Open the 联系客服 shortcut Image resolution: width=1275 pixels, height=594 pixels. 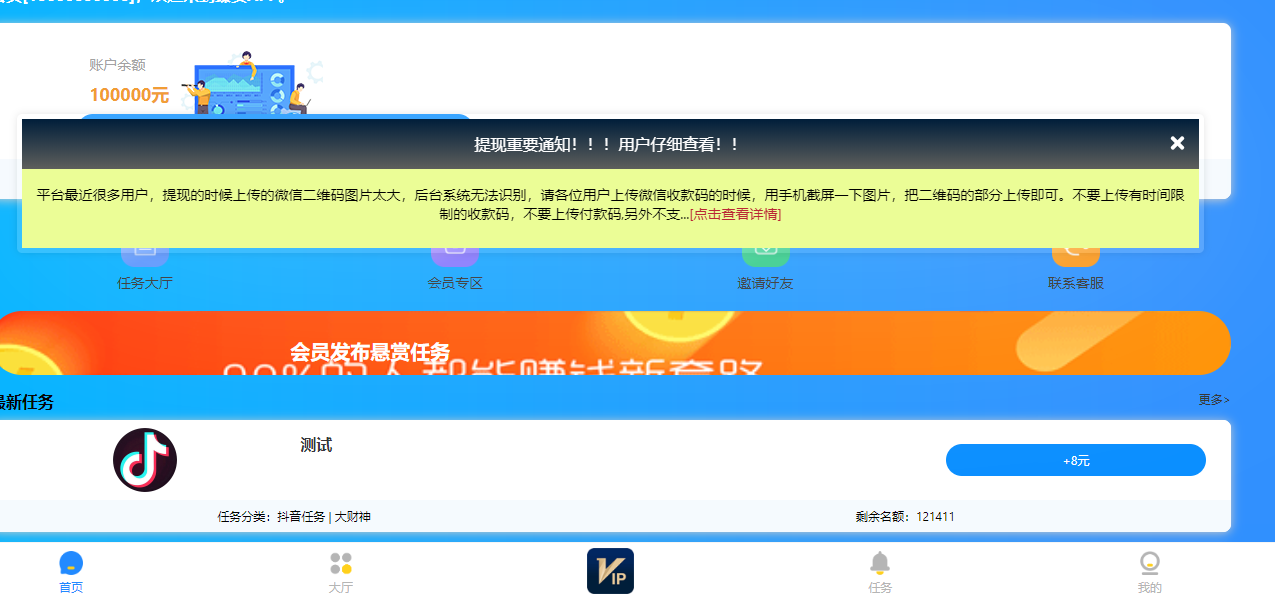coord(1075,270)
